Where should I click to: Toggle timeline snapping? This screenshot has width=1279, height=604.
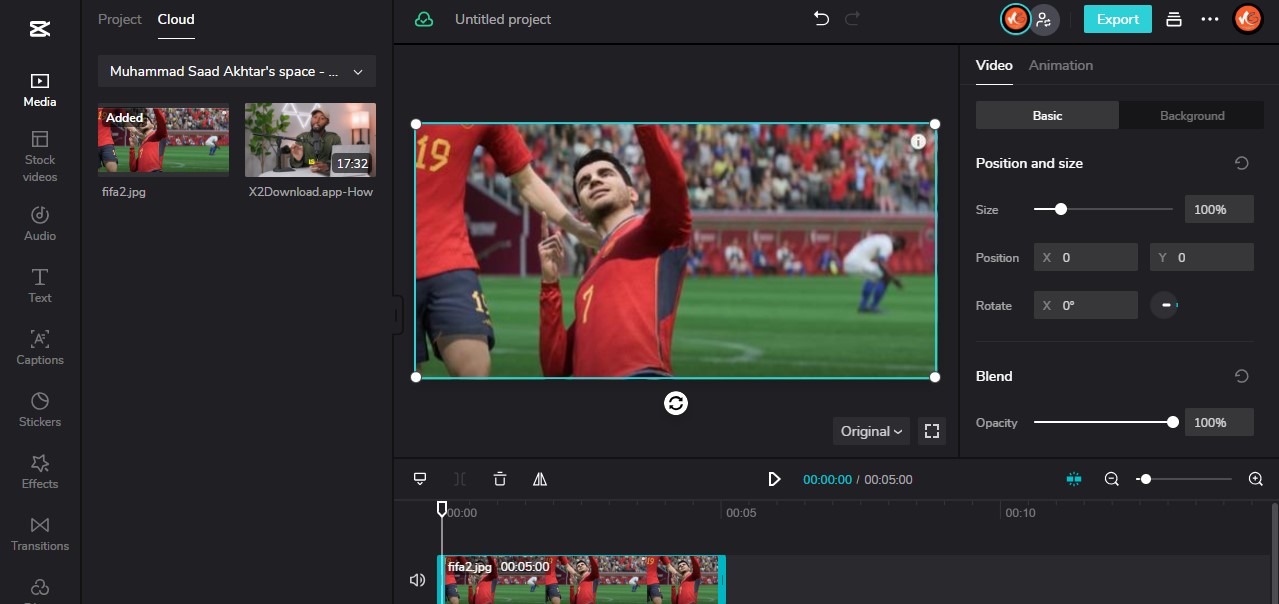click(x=1074, y=479)
